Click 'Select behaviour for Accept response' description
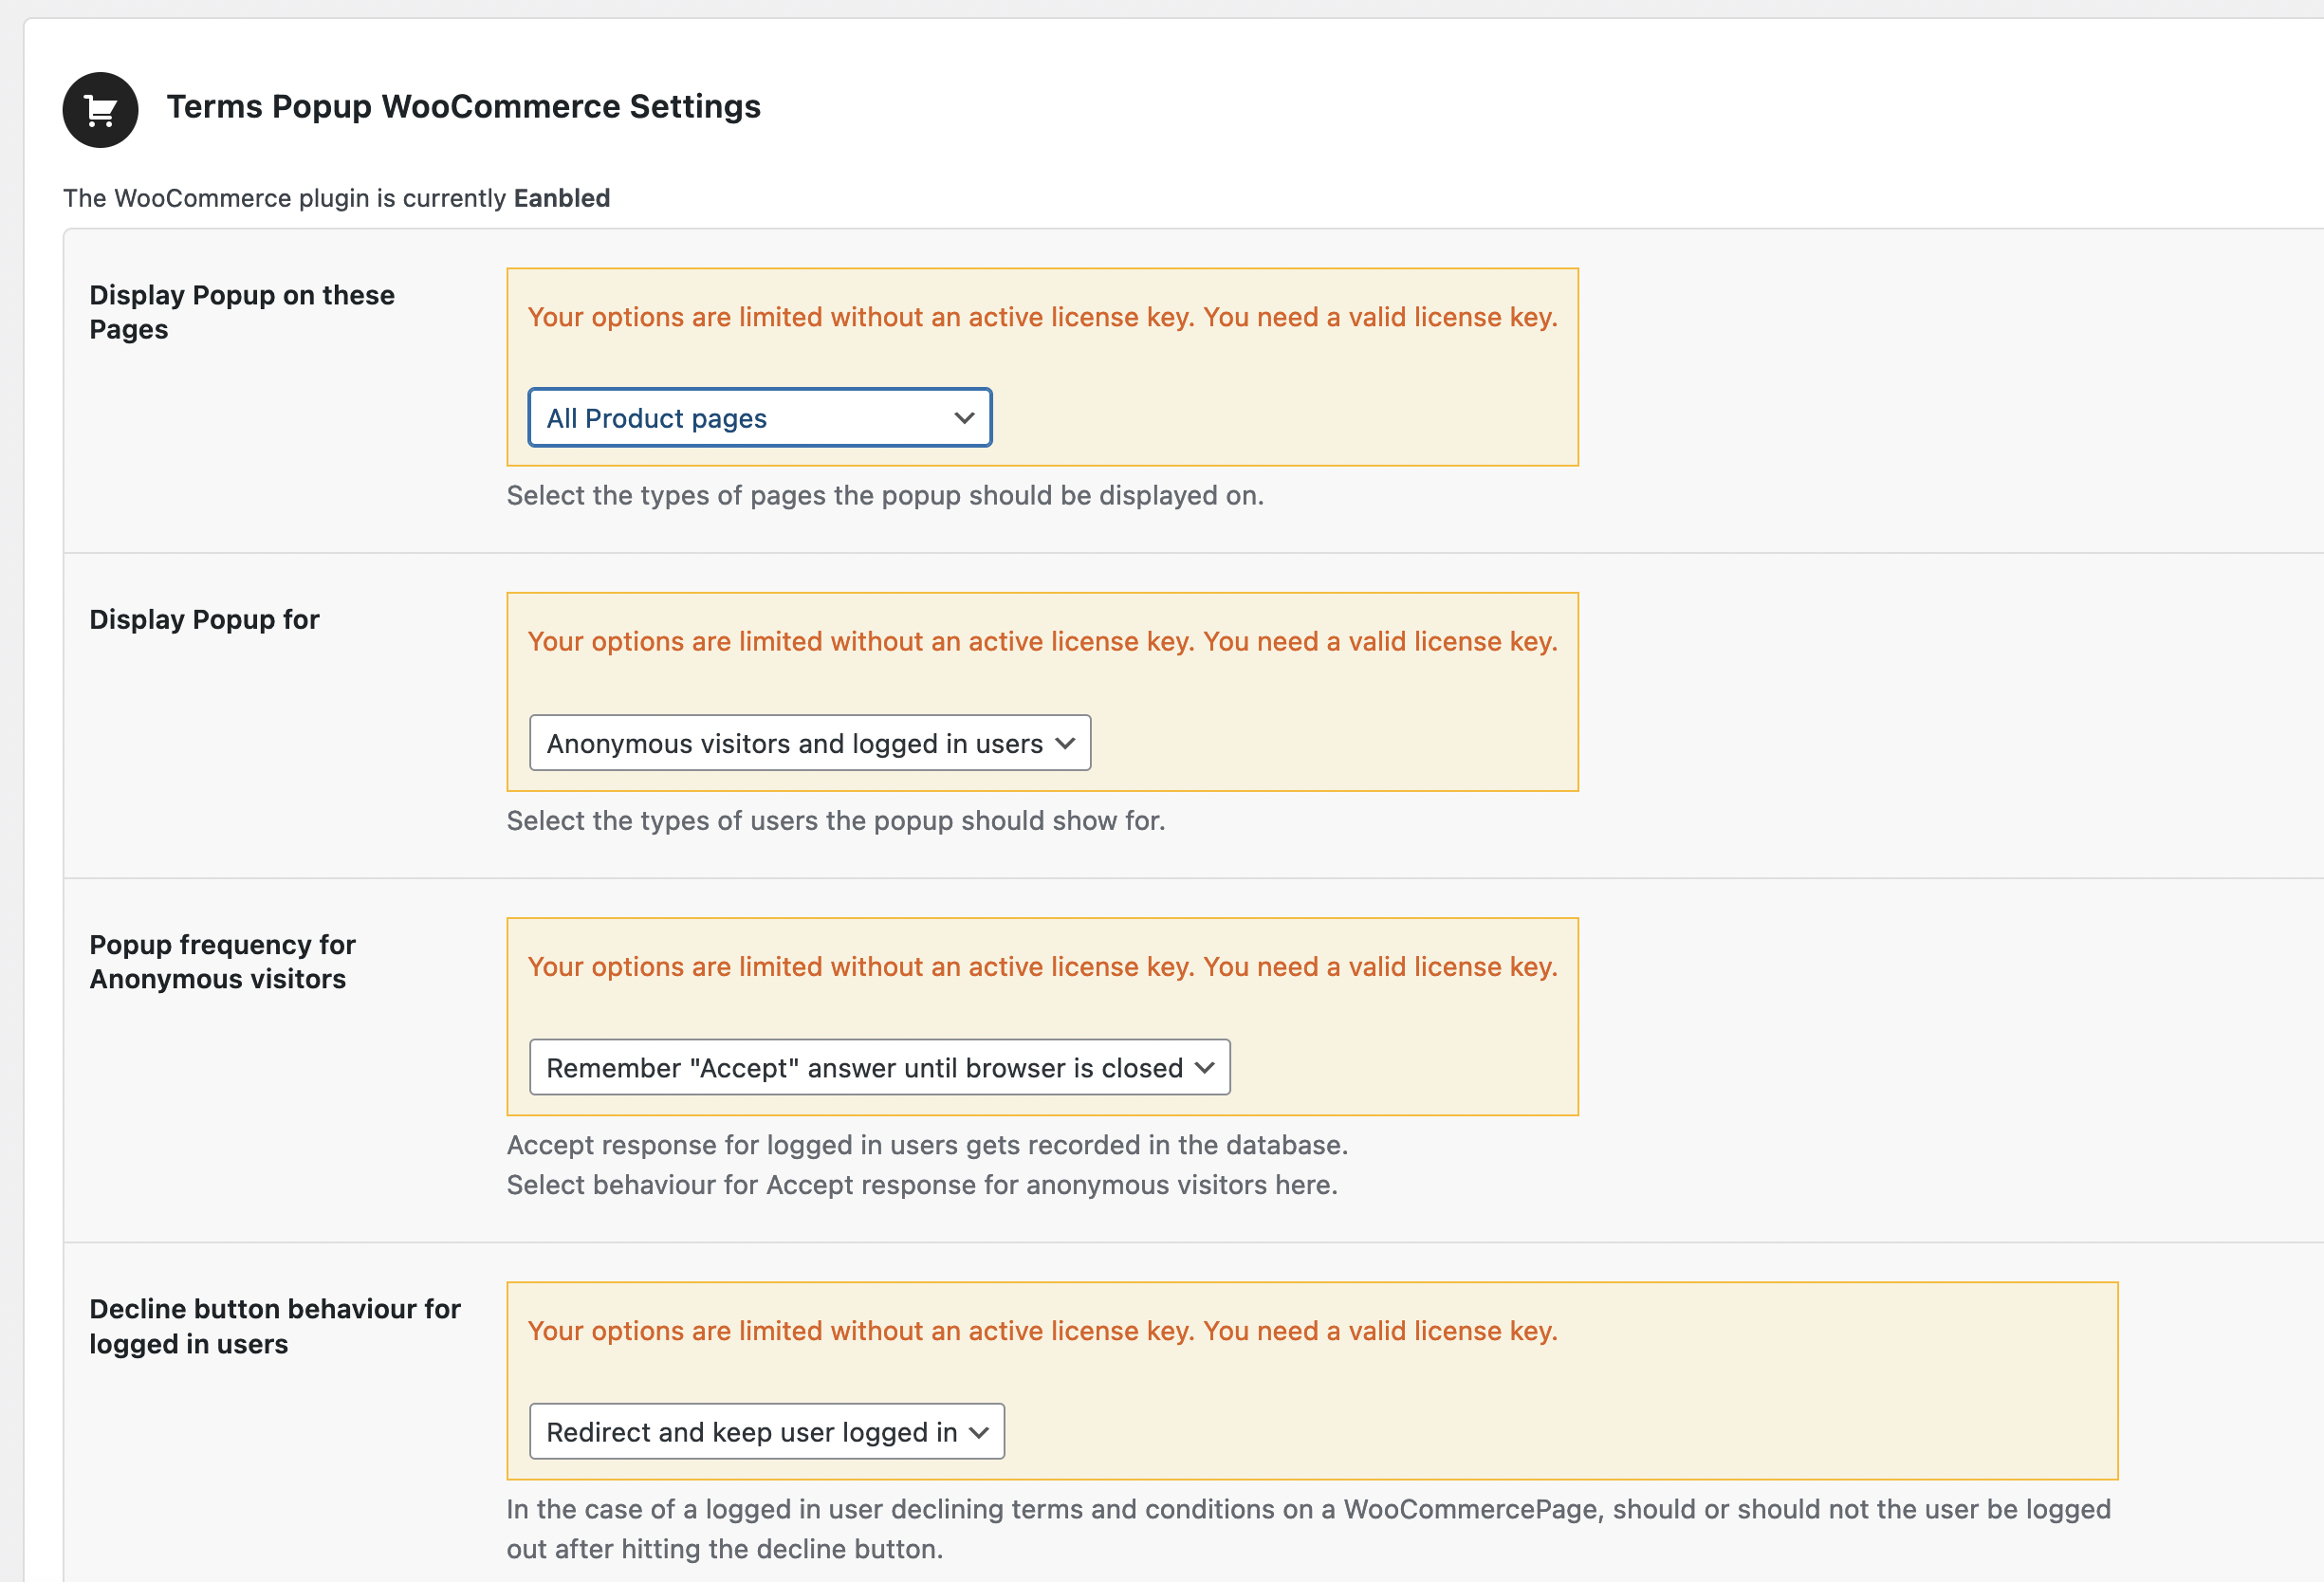Viewport: 2324px width, 1582px height. click(922, 1185)
